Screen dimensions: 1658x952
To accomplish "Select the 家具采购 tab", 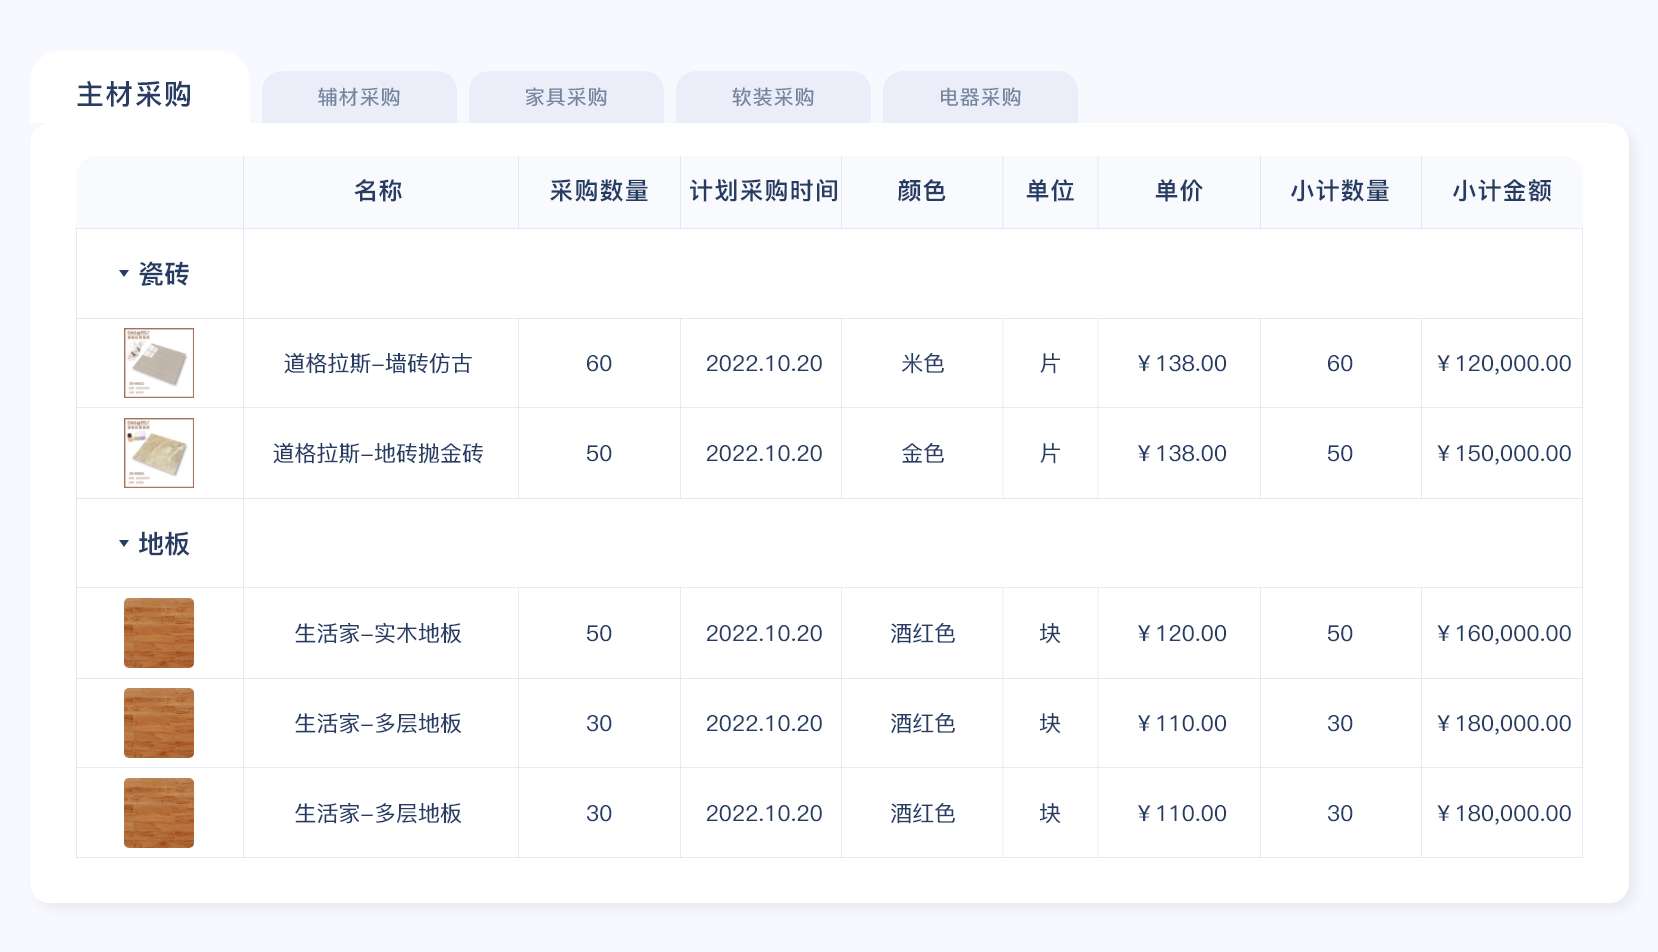I will [x=566, y=97].
